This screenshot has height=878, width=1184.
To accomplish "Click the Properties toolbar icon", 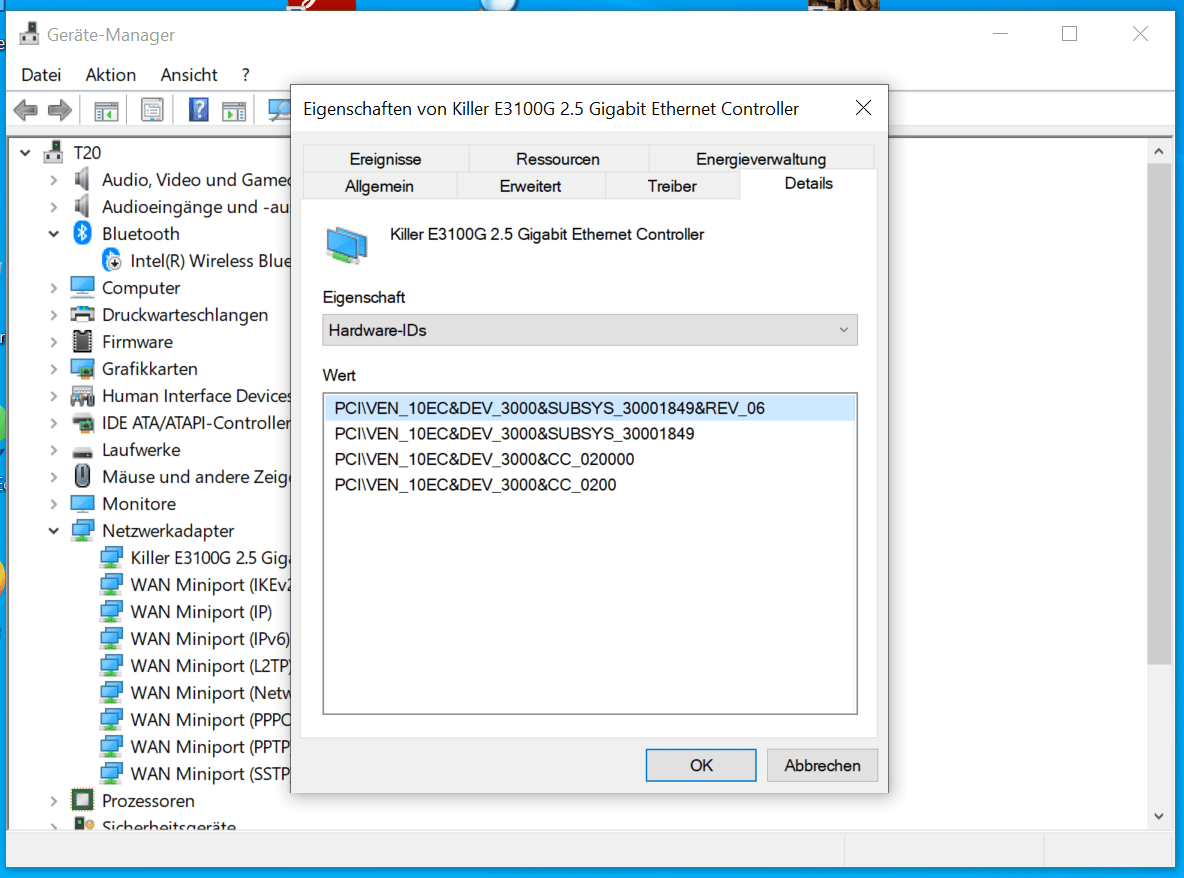I will [x=152, y=110].
